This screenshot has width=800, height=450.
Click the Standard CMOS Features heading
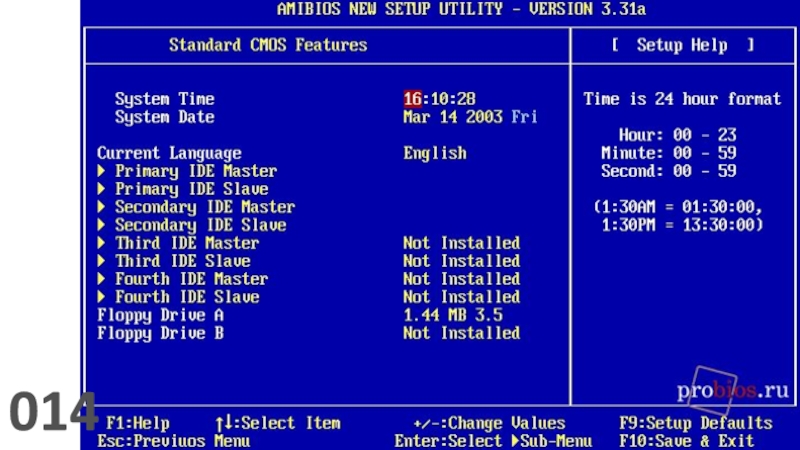pyautogui.click(x=268, y=45)
